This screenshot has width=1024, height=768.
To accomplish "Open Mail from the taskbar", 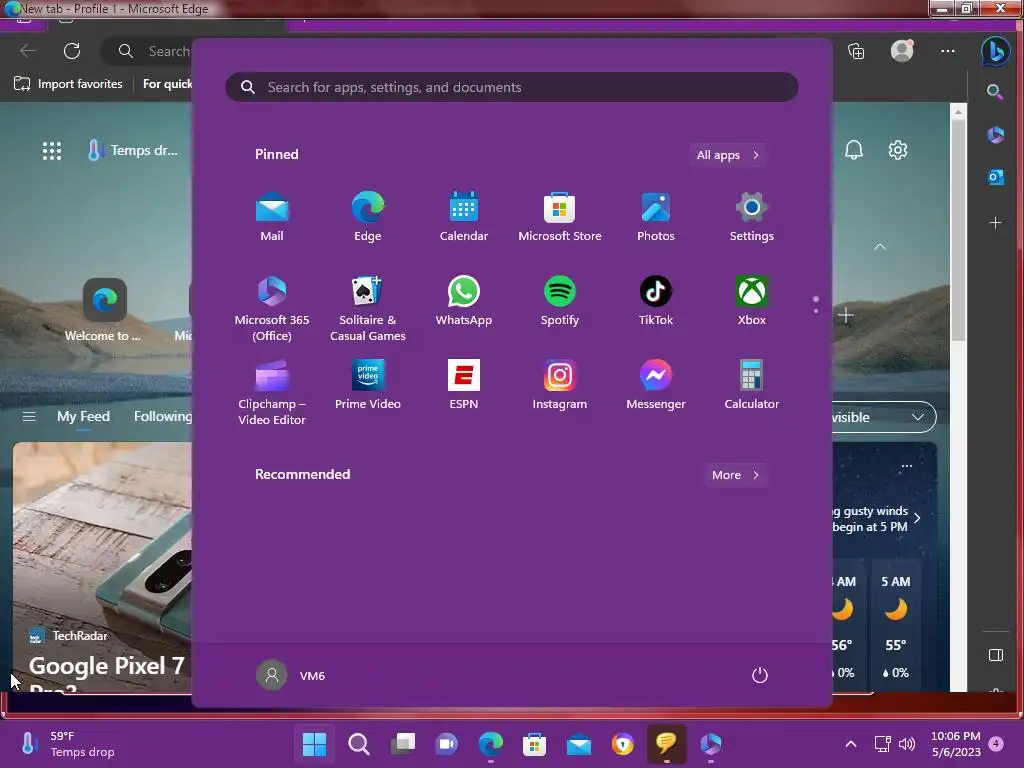I will click(579, 743).
